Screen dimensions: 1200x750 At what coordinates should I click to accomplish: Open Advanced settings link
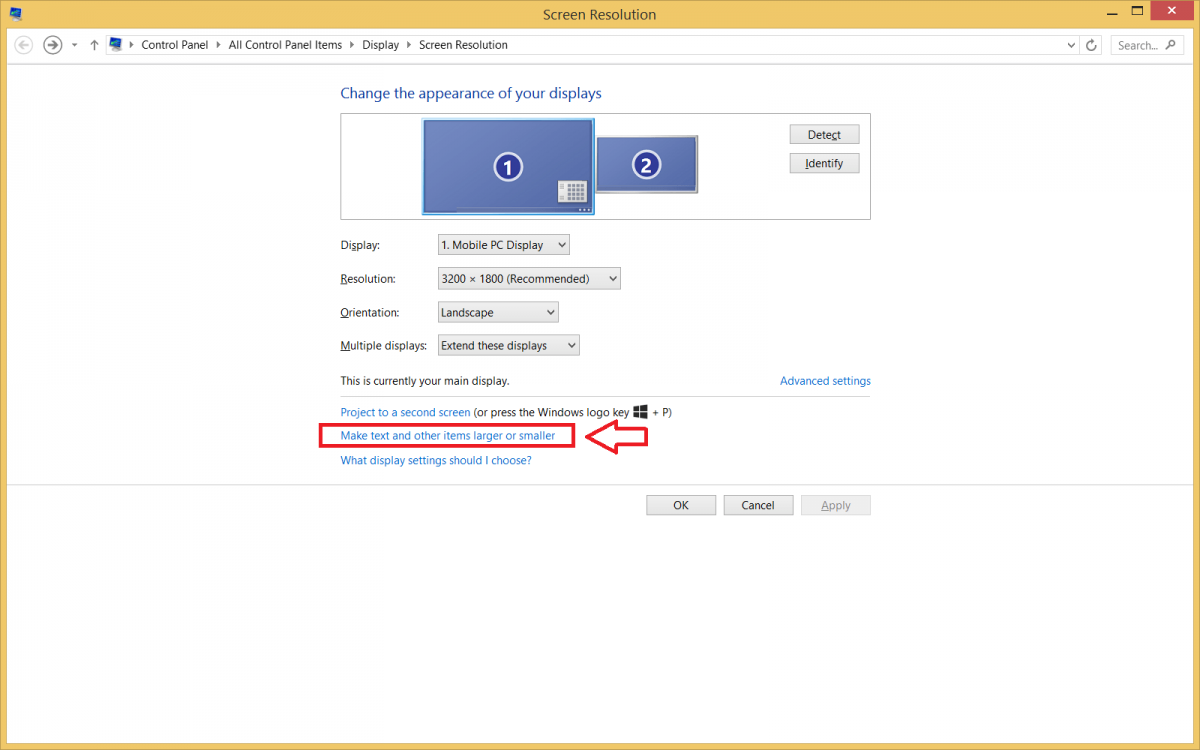pyautogui.click(x=825, y=381)
